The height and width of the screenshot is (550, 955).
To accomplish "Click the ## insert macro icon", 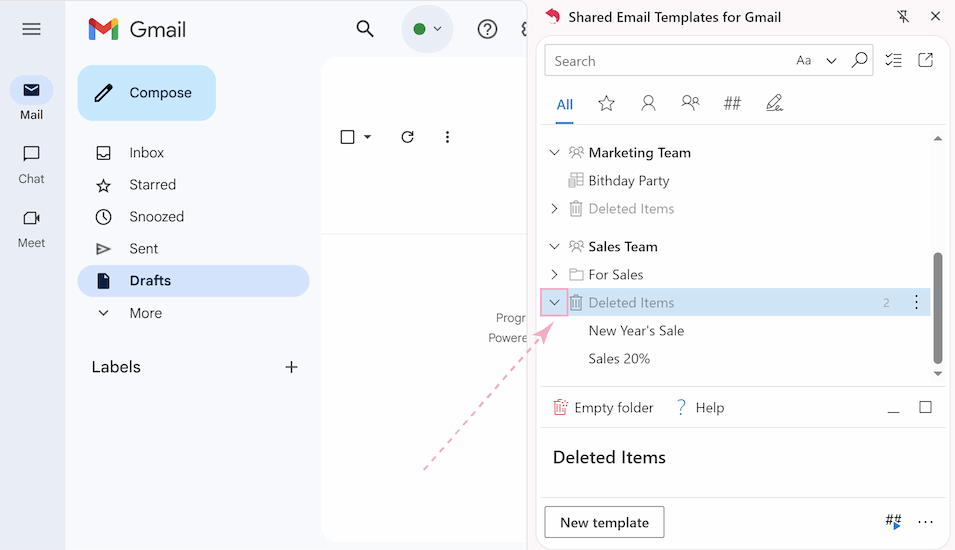I will [893, 521].
